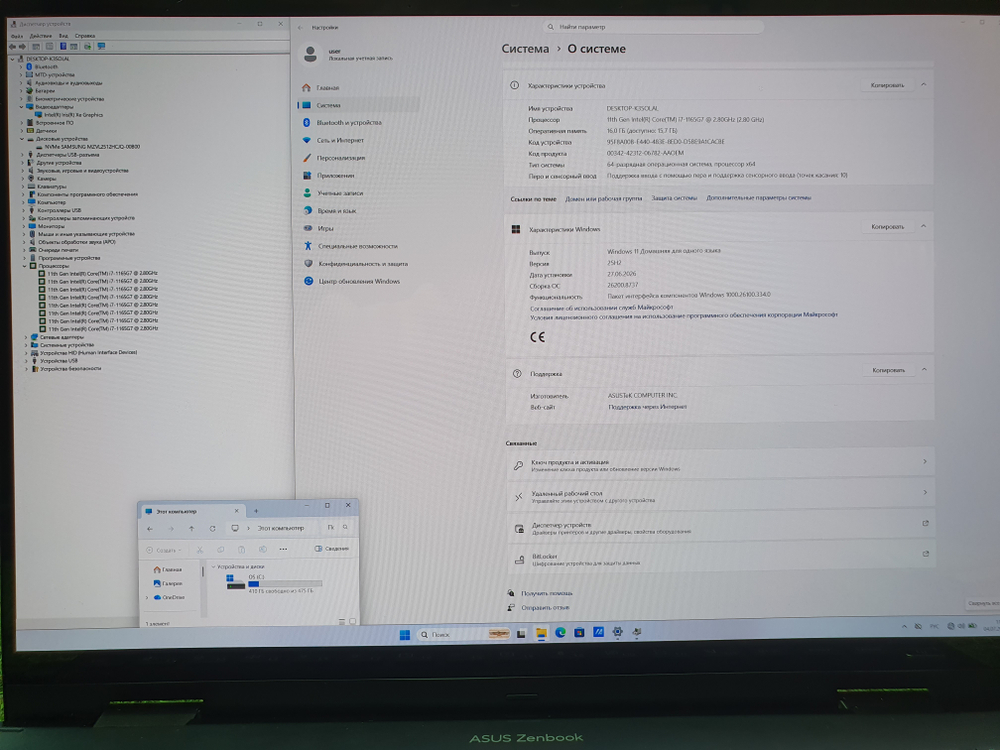
Task: Show hidden tray icons chevron
Action: click(904, 627)
